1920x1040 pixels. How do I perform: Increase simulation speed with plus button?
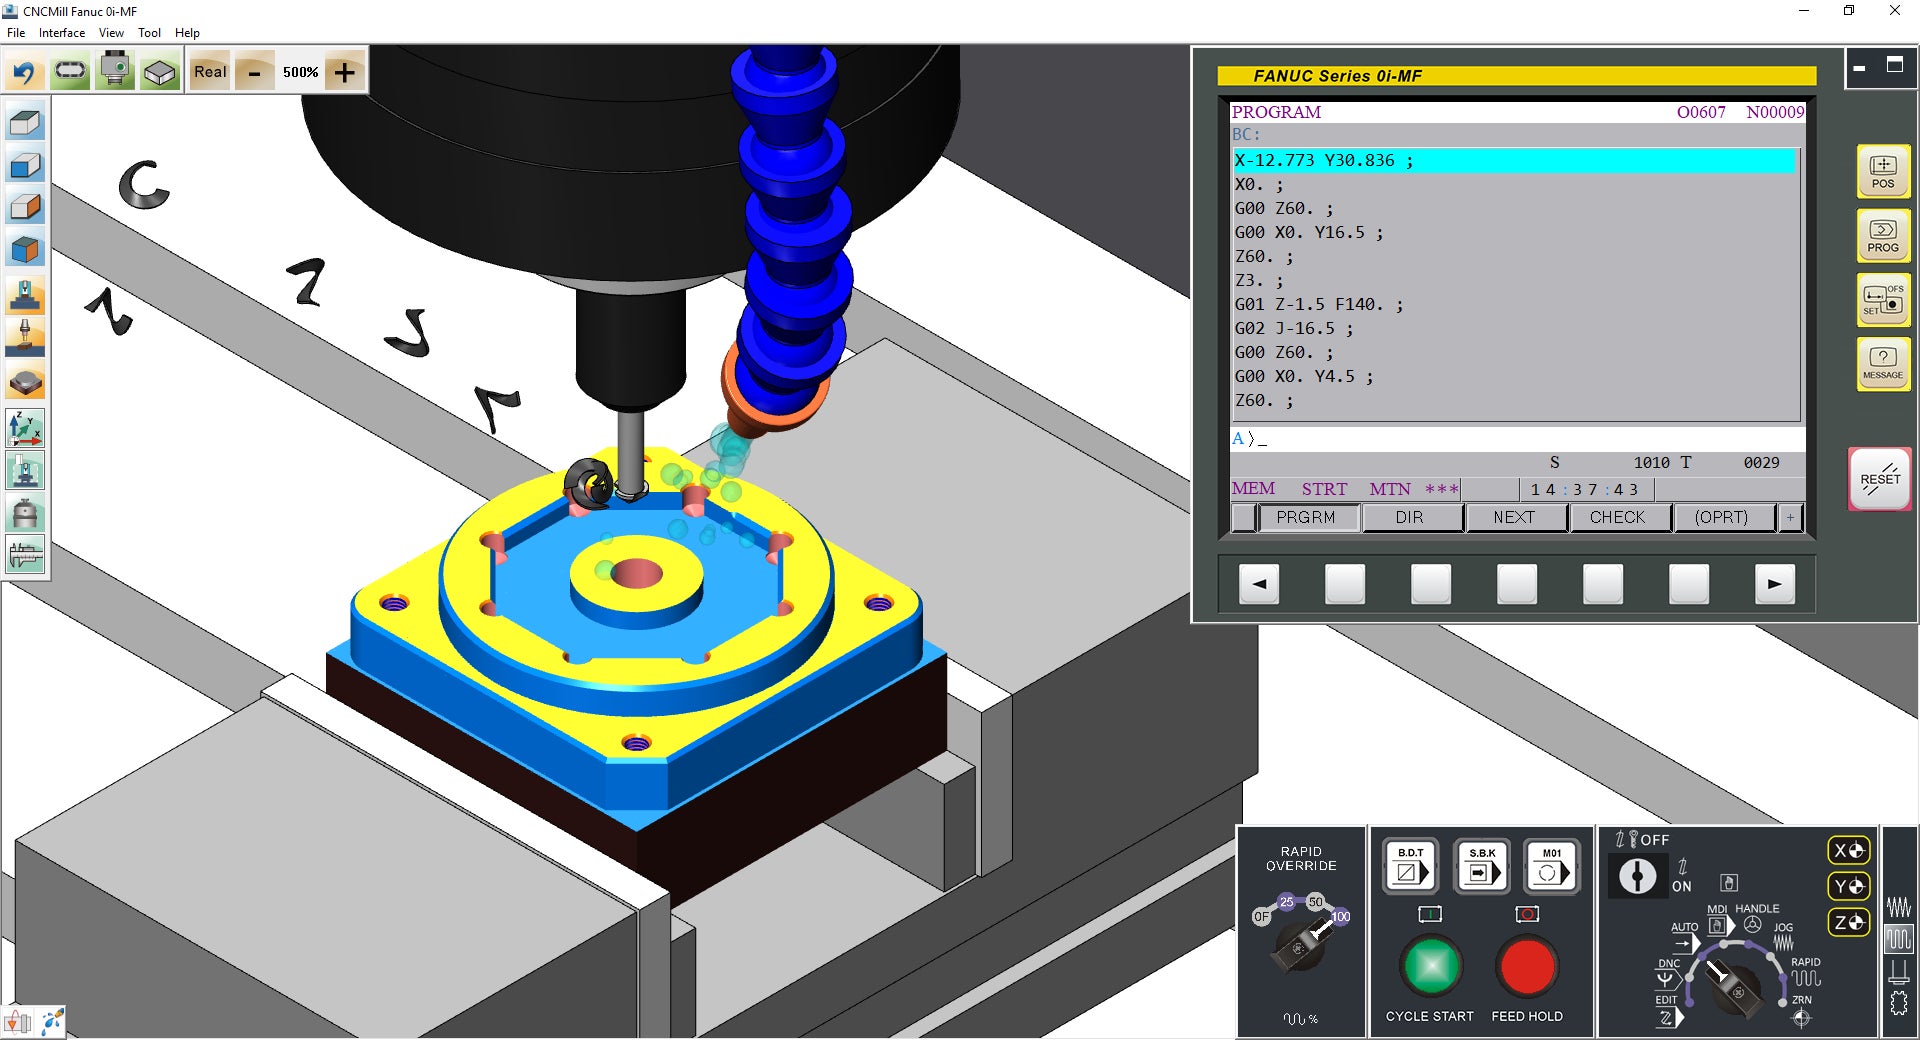[x=344, y=72]
